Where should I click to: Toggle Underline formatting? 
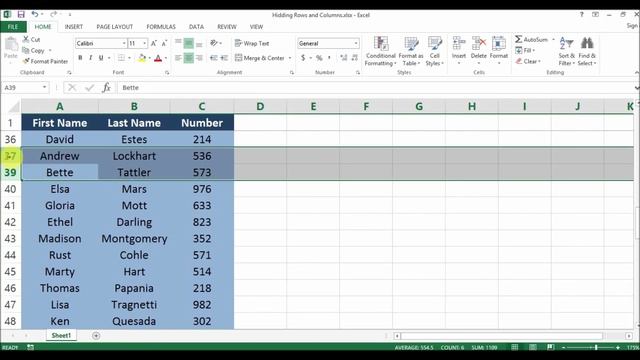tap(101, 58)
